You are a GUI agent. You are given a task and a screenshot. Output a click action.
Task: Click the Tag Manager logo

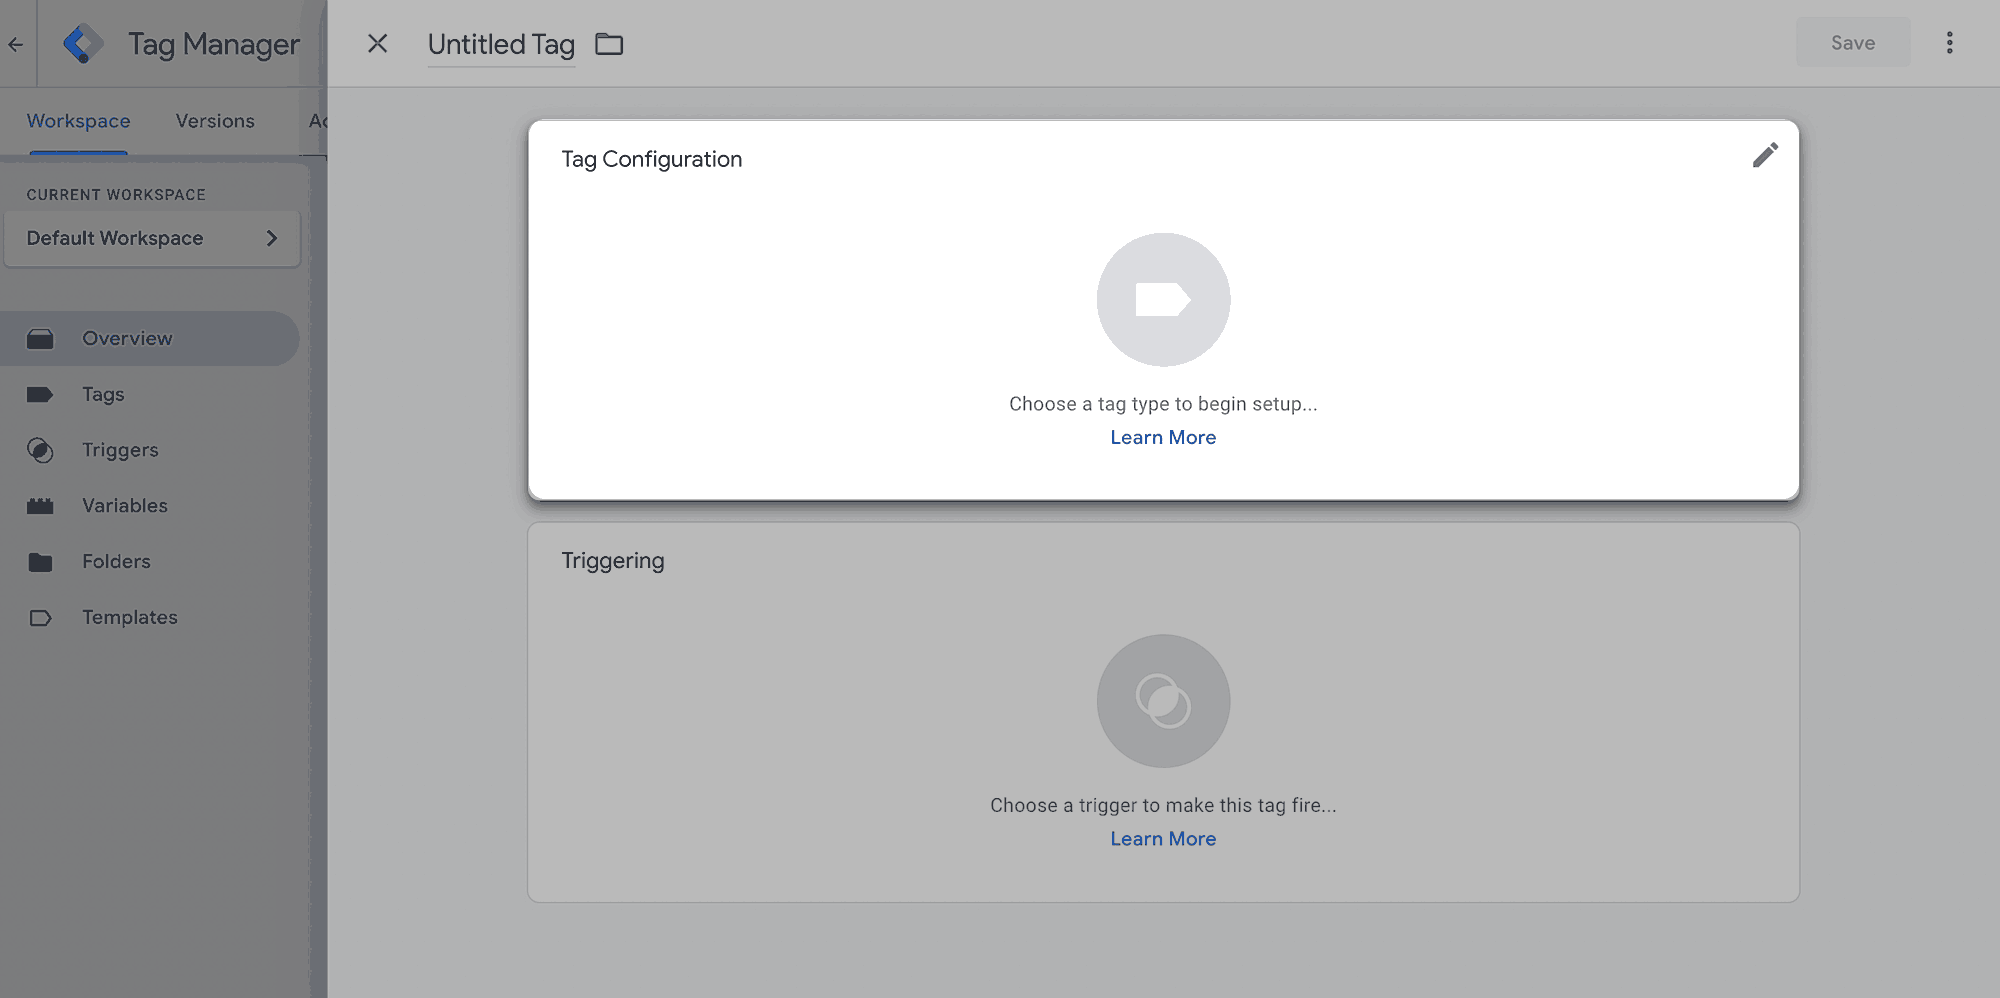83,44
